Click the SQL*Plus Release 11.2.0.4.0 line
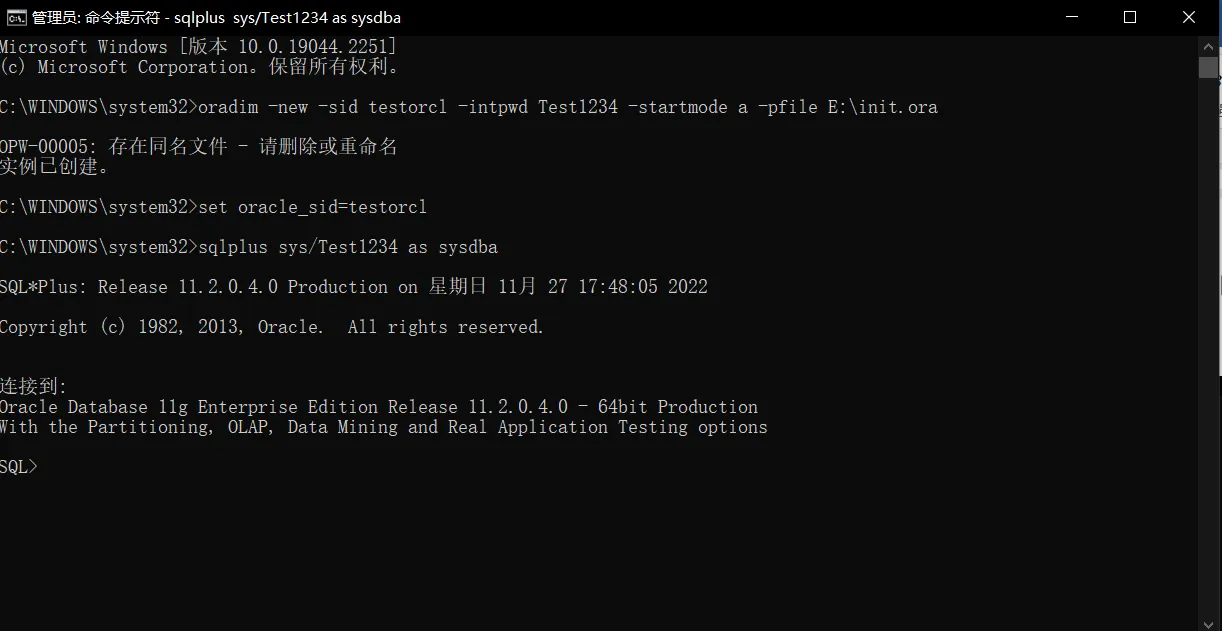The width and height of the screenshot is (1222, 631). coord(353,287)
